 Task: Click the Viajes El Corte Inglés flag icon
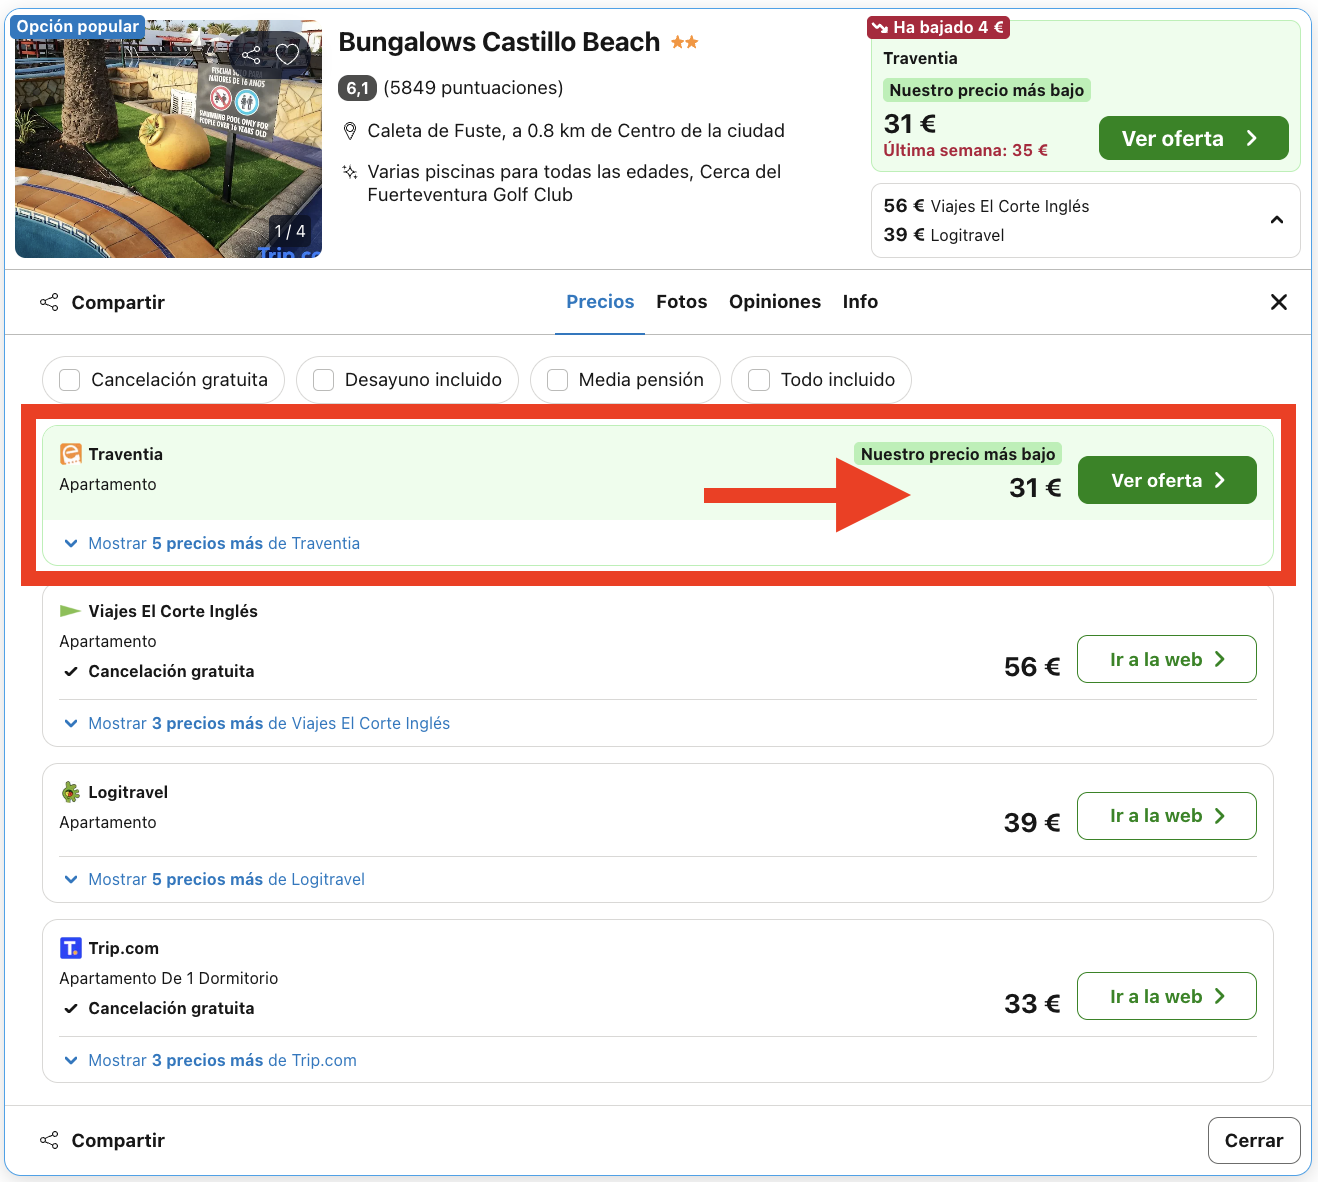(69, 610)
